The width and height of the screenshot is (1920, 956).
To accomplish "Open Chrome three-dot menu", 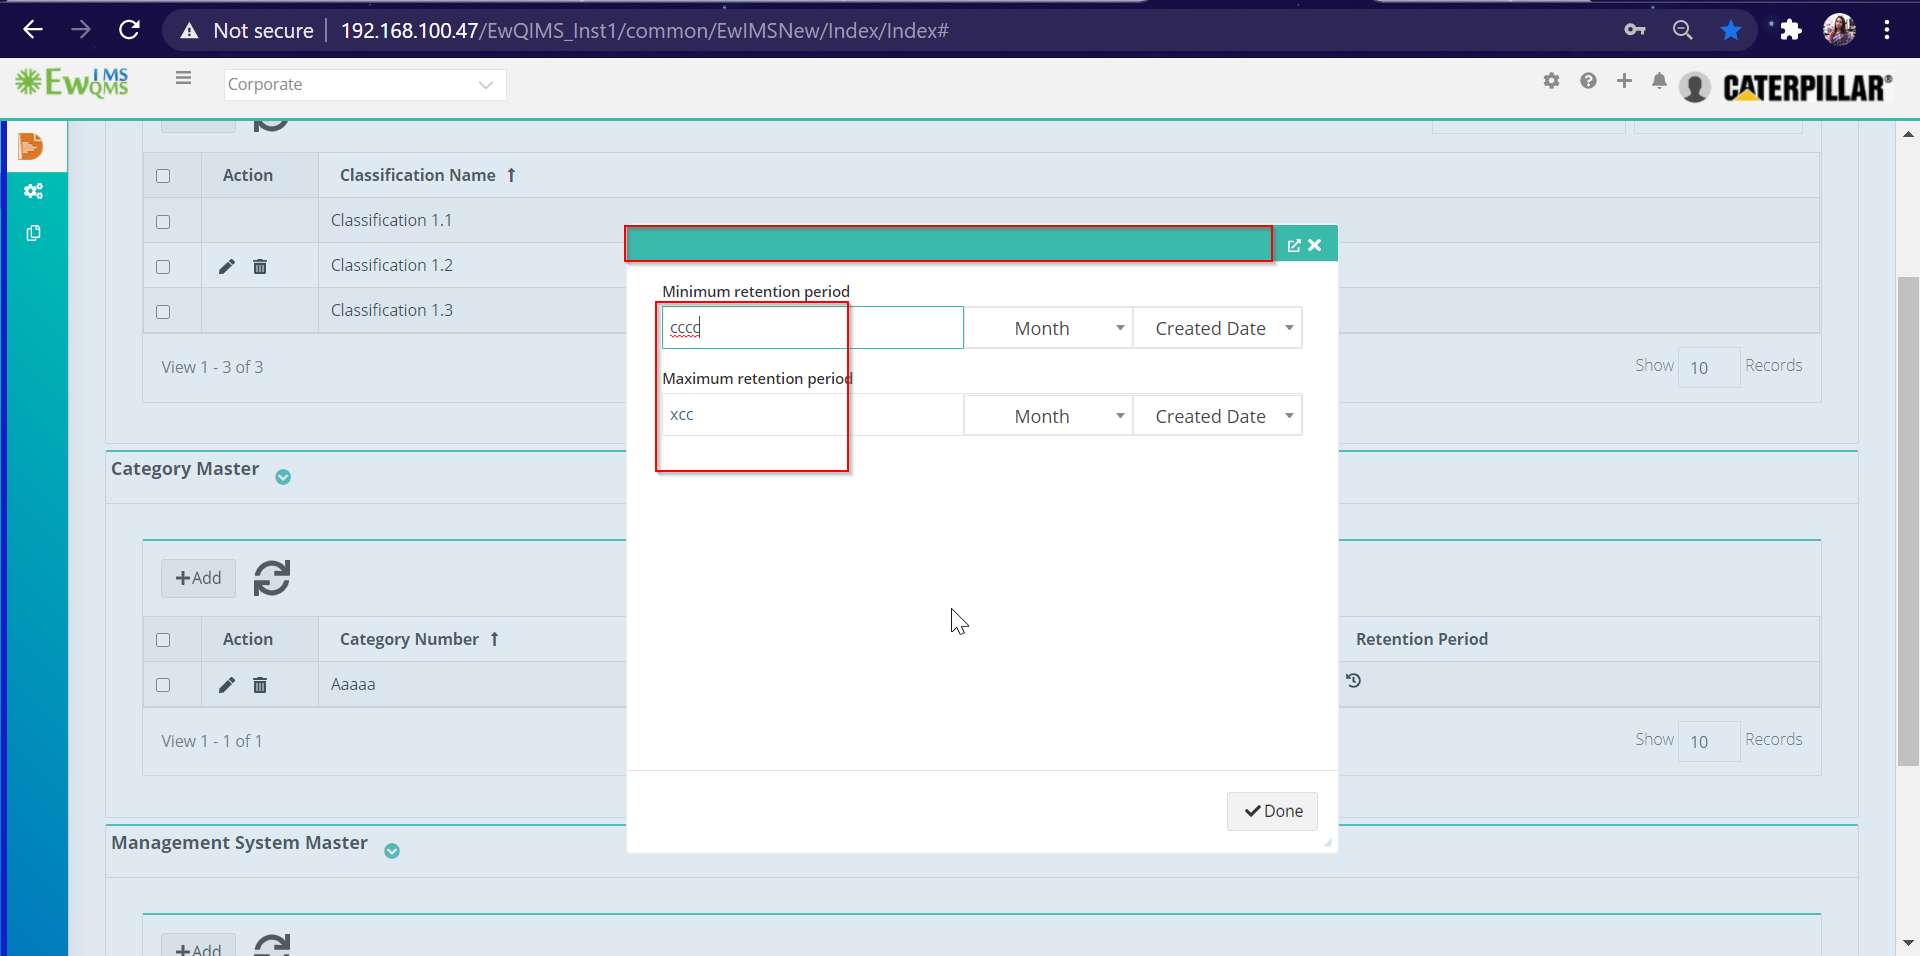I will [1887, 30].
